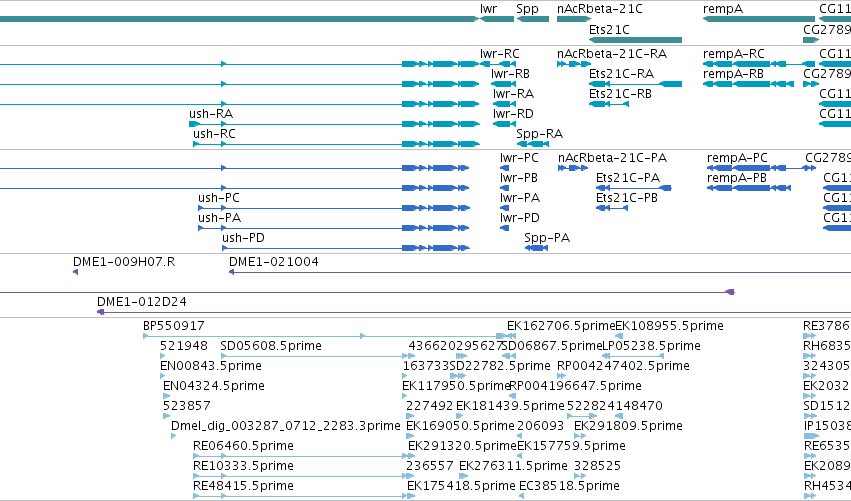Select the Ets21C-PB protein label
Viewport: 851px width, 501px height.
point(627,198)
